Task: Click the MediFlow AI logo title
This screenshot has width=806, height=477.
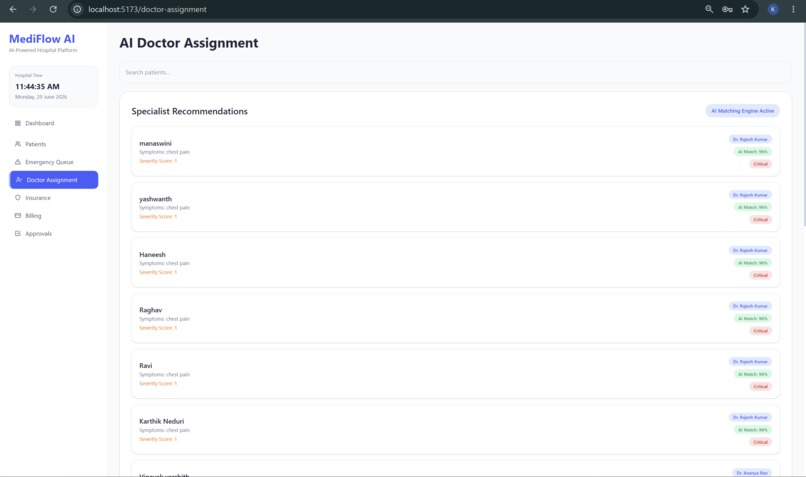Action: pyautogui.click(x=42, y=39)
